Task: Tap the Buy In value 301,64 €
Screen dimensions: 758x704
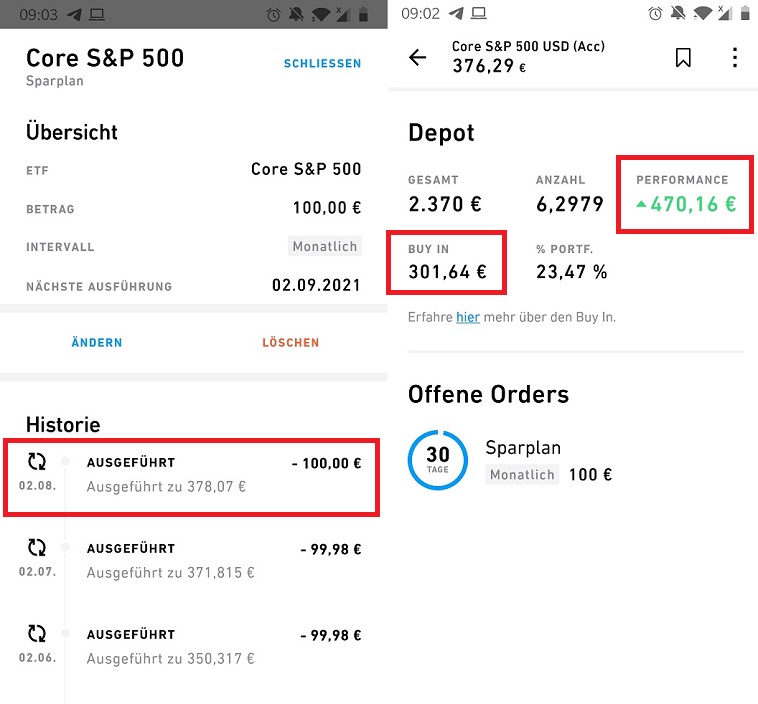Action: (x=447, y=272)
